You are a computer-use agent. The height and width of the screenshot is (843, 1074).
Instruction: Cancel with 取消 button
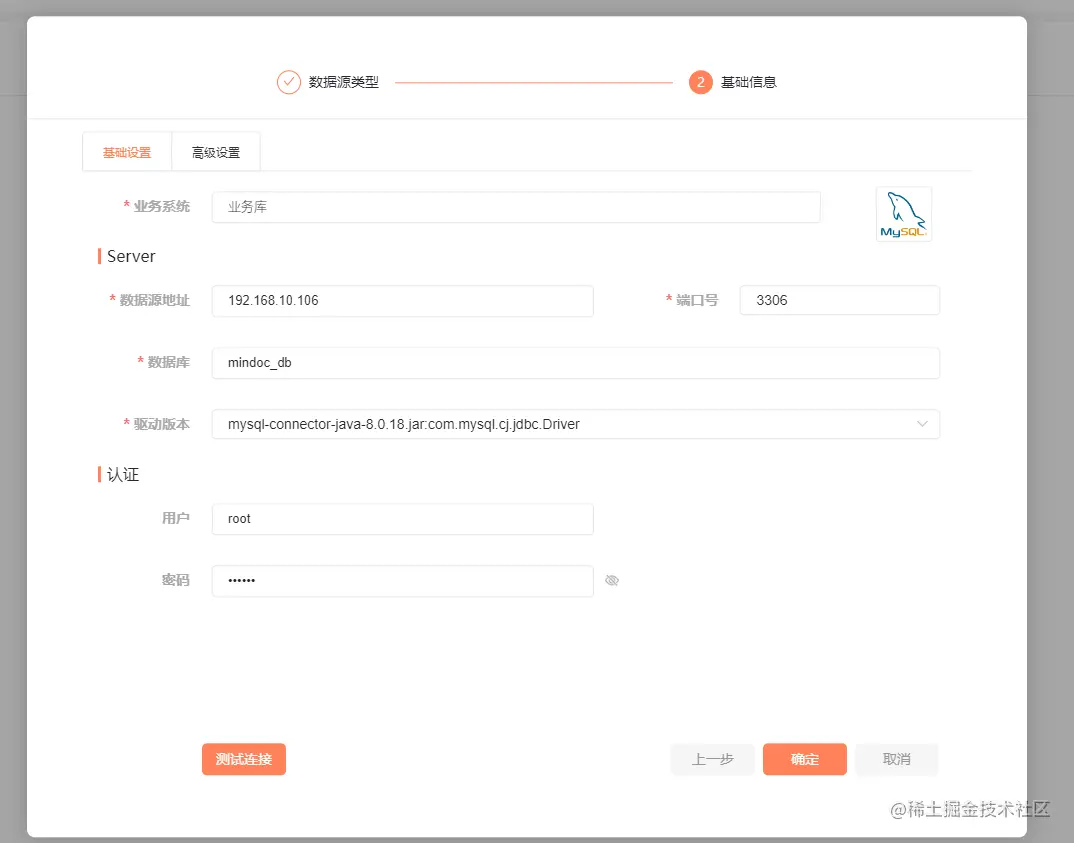pyautogui.click(x=897, y=759)
